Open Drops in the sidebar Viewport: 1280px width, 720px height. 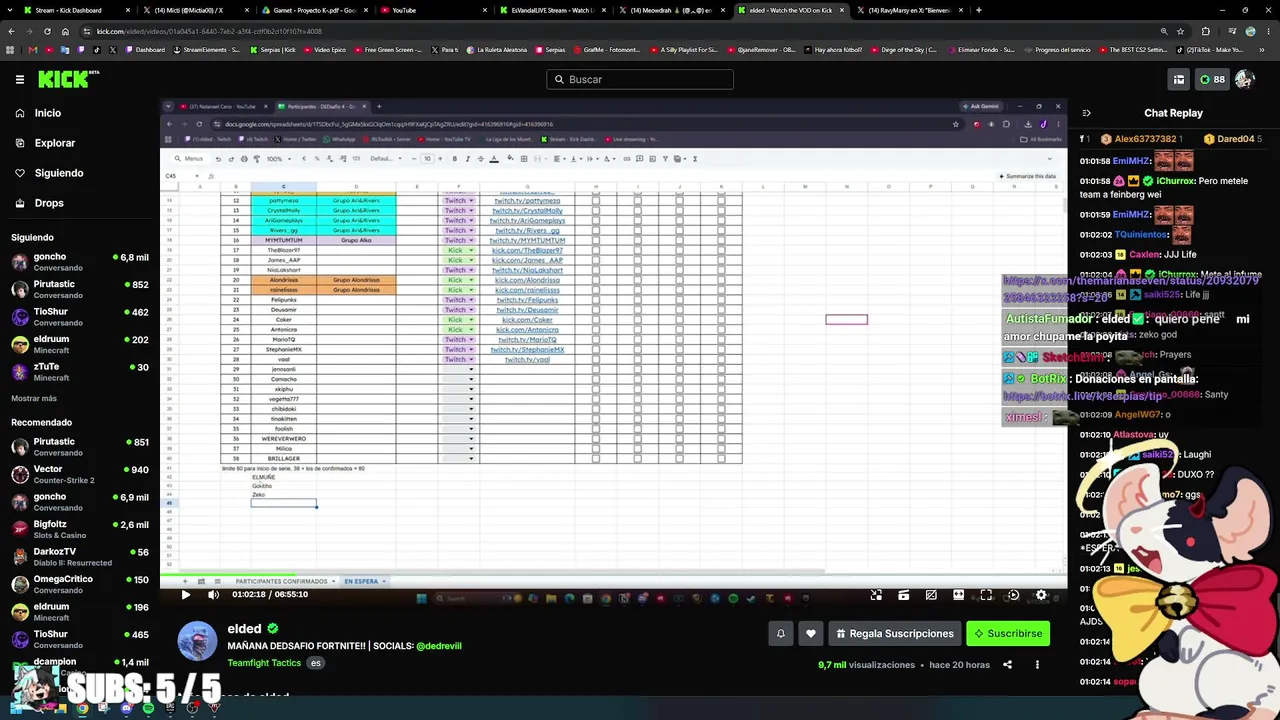(49, 203)
